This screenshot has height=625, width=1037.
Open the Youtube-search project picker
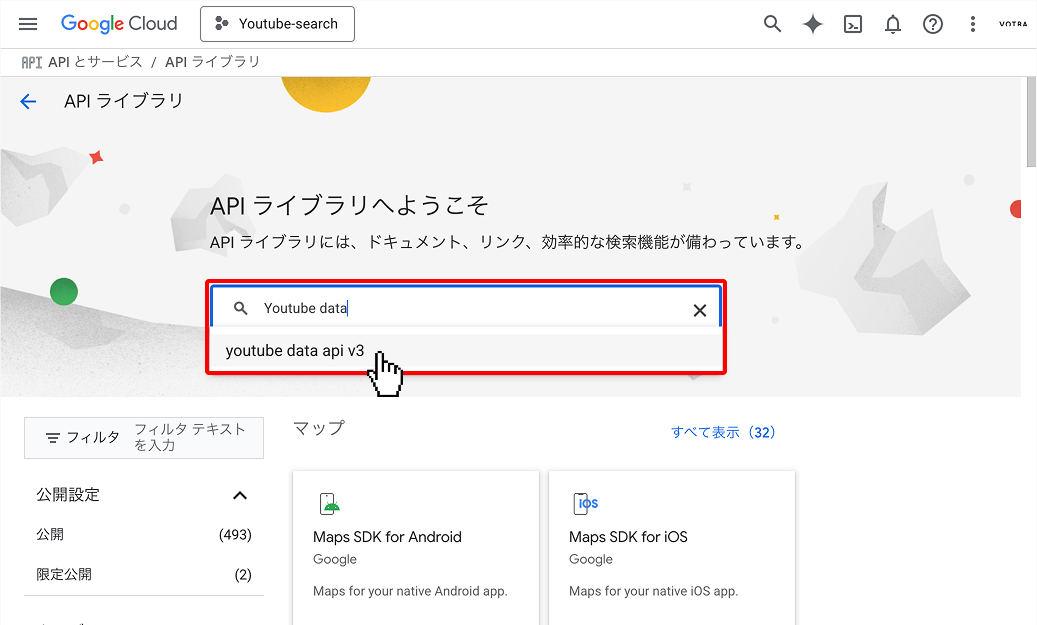[x=277, y=24]
